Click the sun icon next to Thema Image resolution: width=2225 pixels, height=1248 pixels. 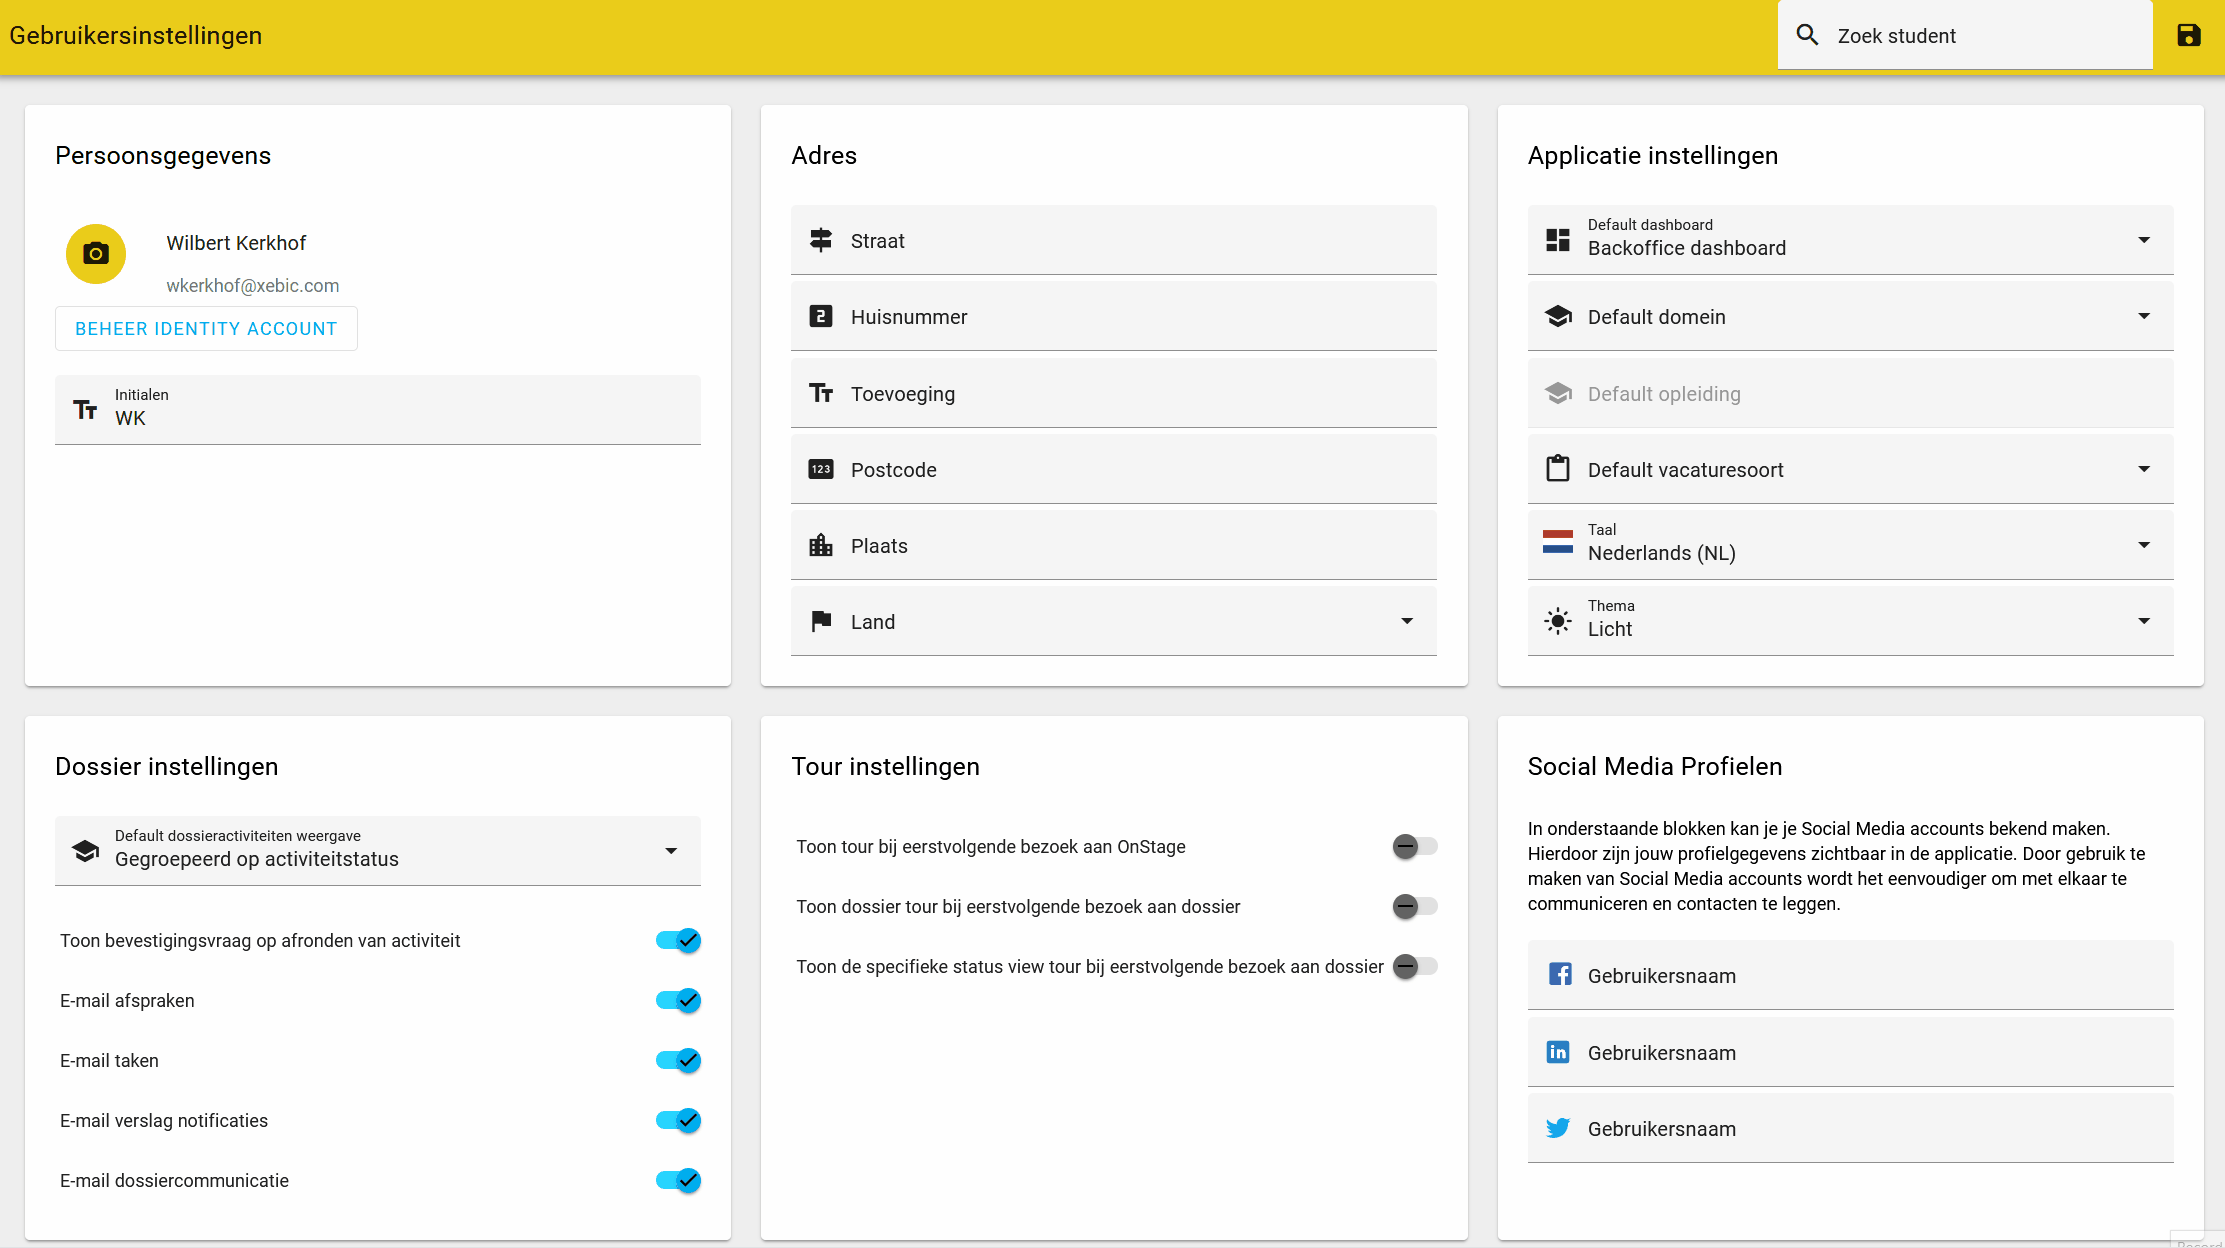[1558, 620]
